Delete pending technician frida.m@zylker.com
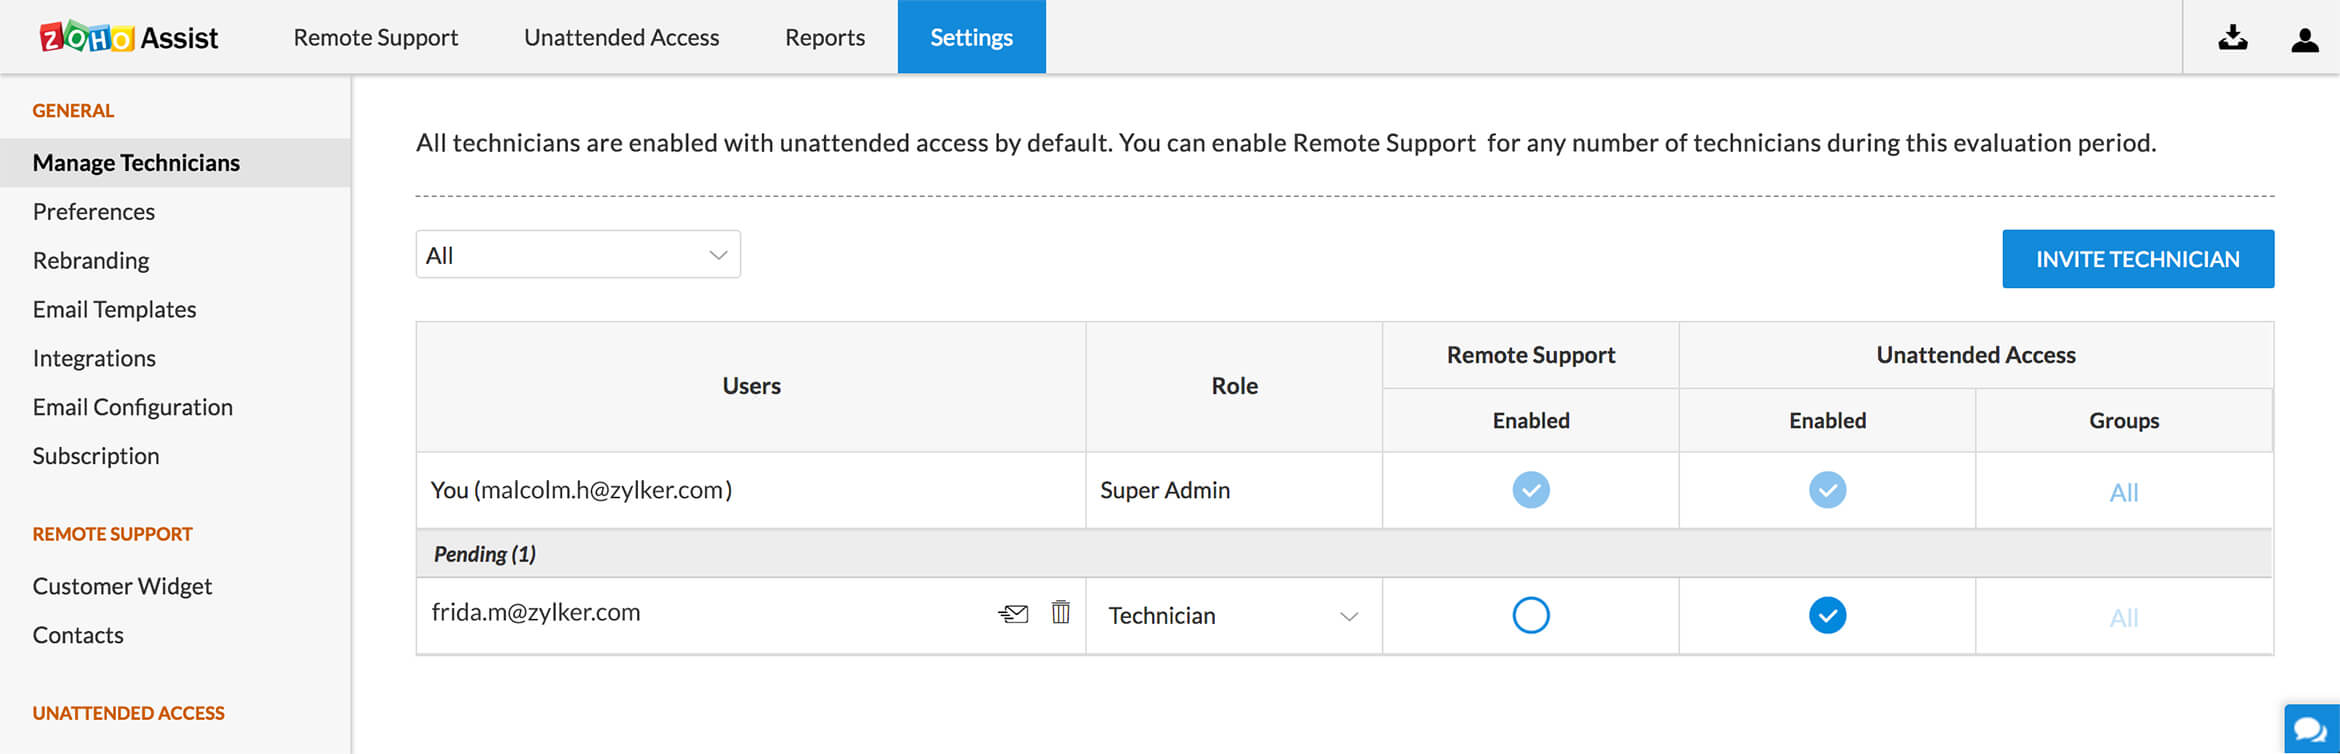The height and width of the screenshot is (754, 2340). pos(1061,612)
